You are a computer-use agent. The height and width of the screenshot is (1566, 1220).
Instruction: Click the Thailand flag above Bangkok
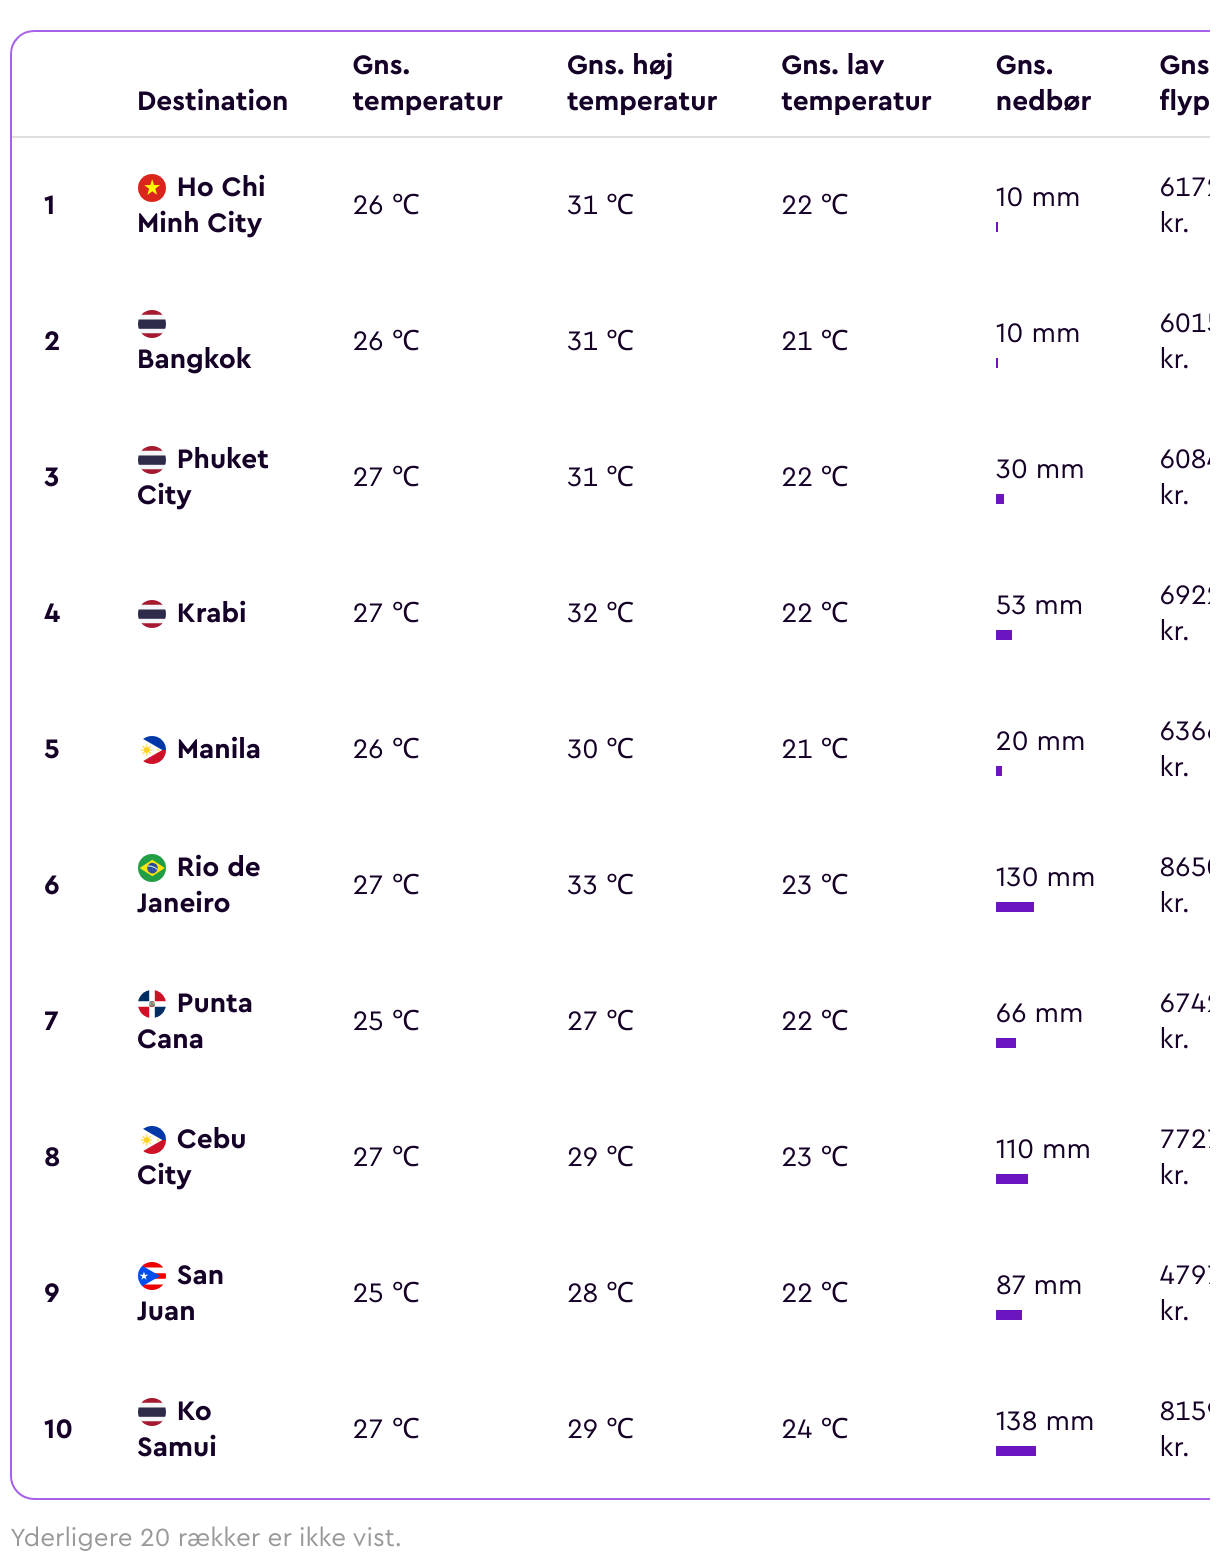151,323
